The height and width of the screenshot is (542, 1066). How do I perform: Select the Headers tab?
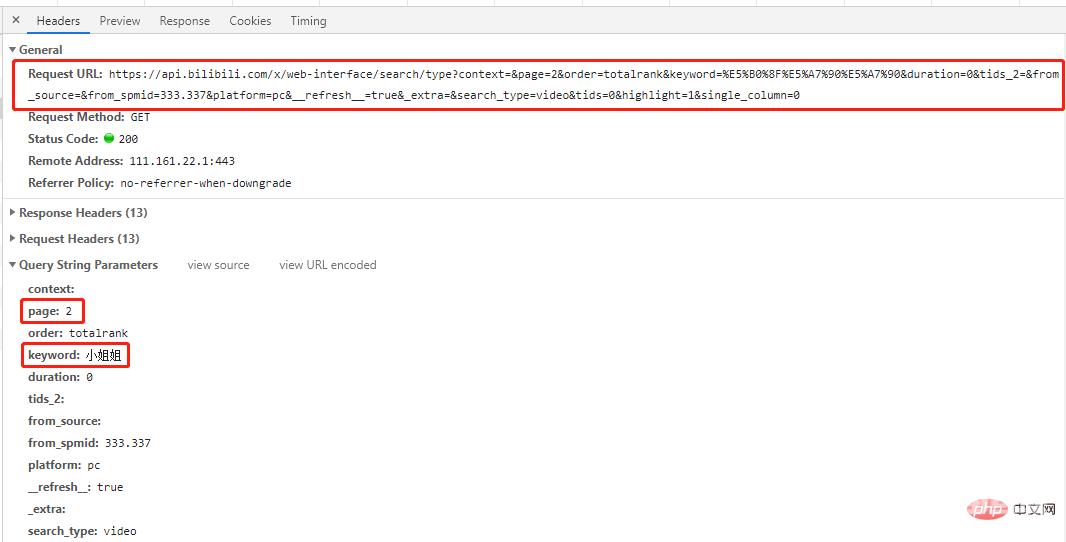pos(58,21)
